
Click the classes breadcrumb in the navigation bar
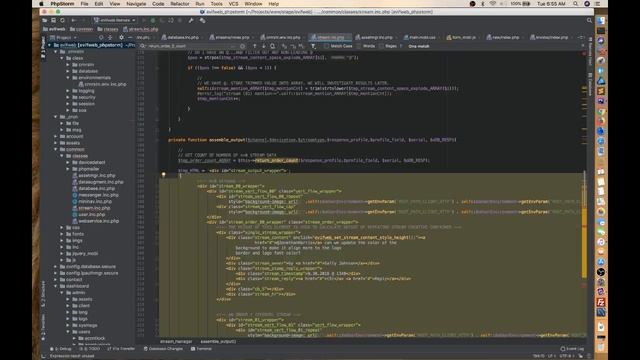(x=108, y=29)
